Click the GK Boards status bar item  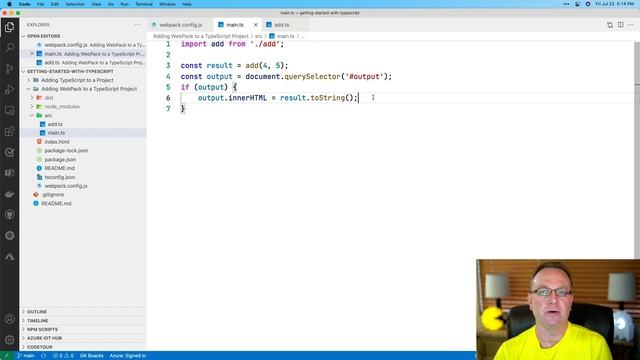pyautogui.click(x=91, y=356)
